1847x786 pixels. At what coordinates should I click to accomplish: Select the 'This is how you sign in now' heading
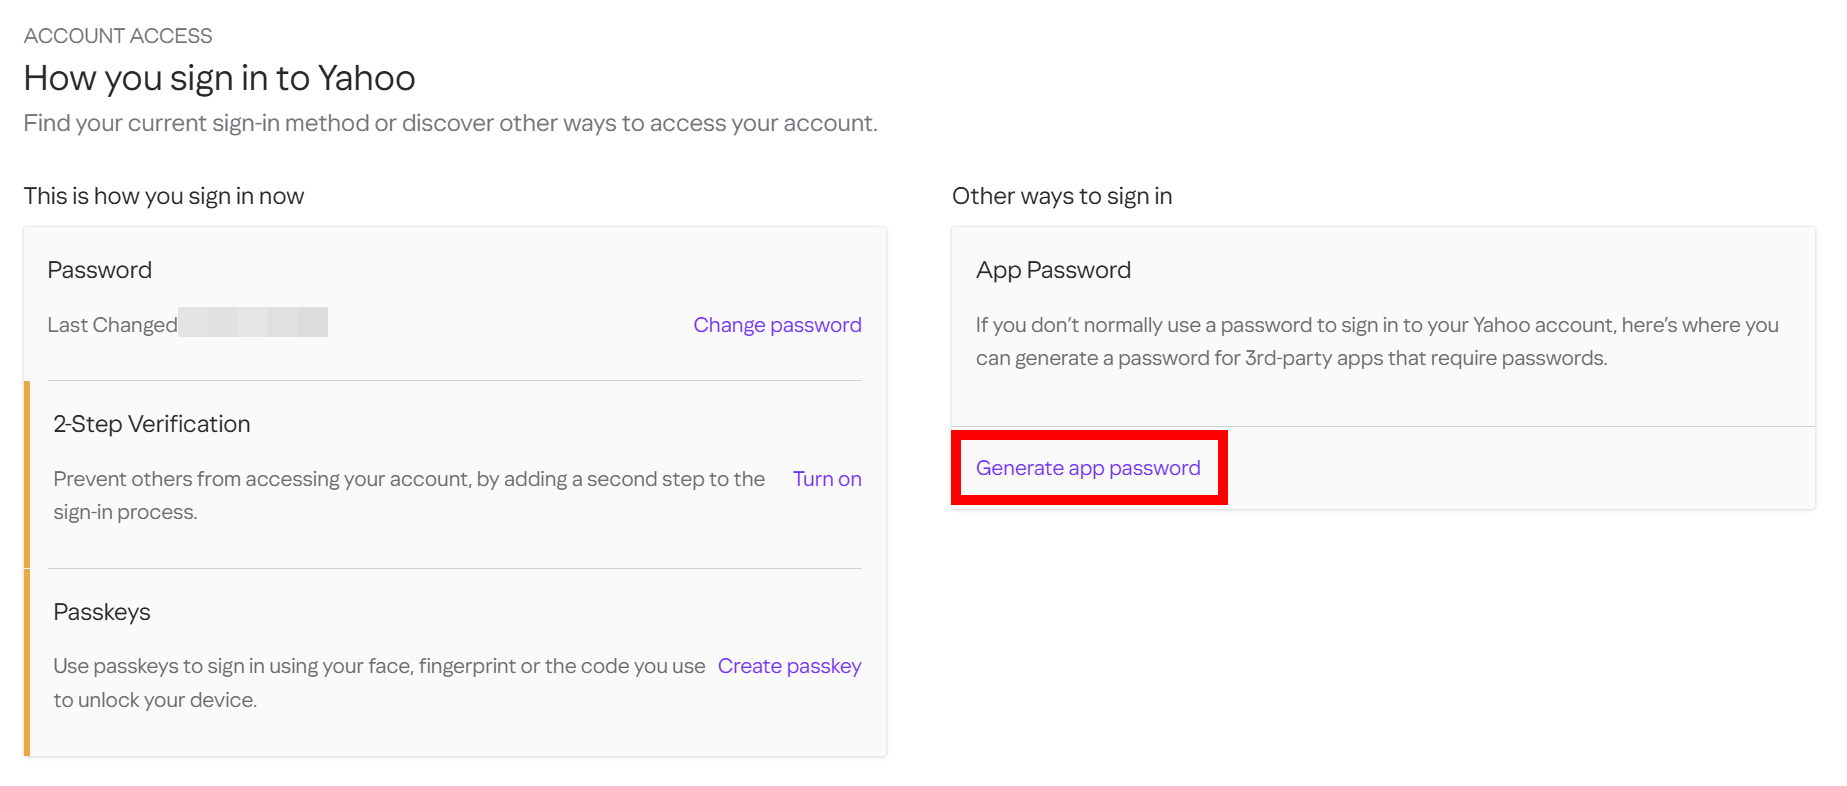click(x=164, y=196)
